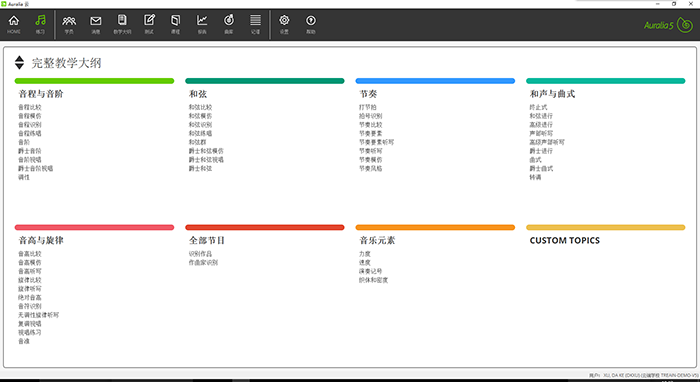Open the 无调性旋律听写 topic
This screenshot has height=382, width=700.
pos(38,315)
